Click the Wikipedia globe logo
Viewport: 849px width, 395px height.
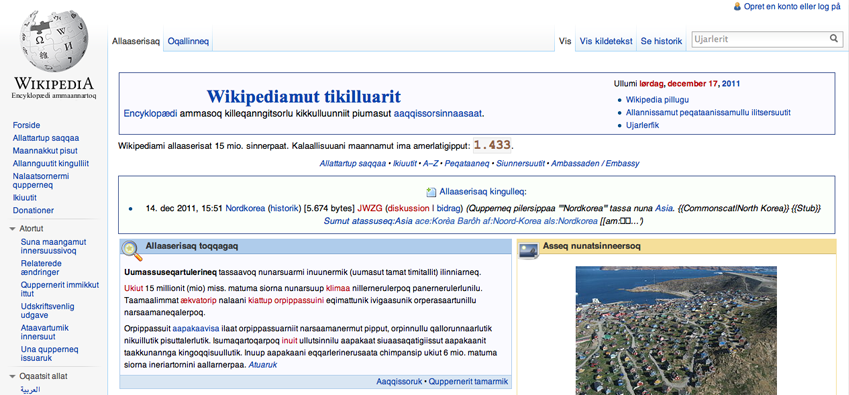[53, 41]
